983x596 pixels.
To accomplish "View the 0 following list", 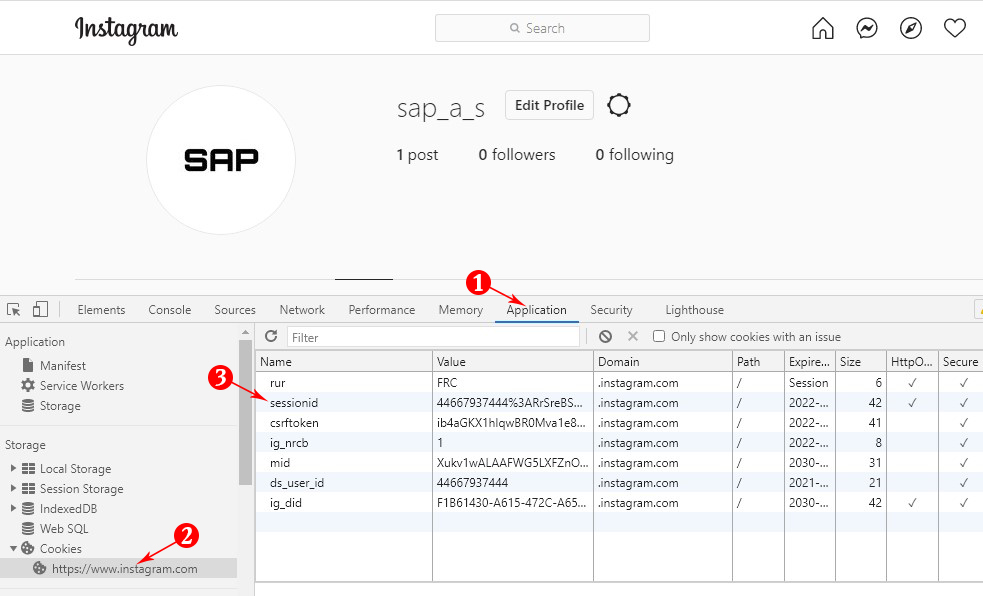I will click(x=634, y=155).
